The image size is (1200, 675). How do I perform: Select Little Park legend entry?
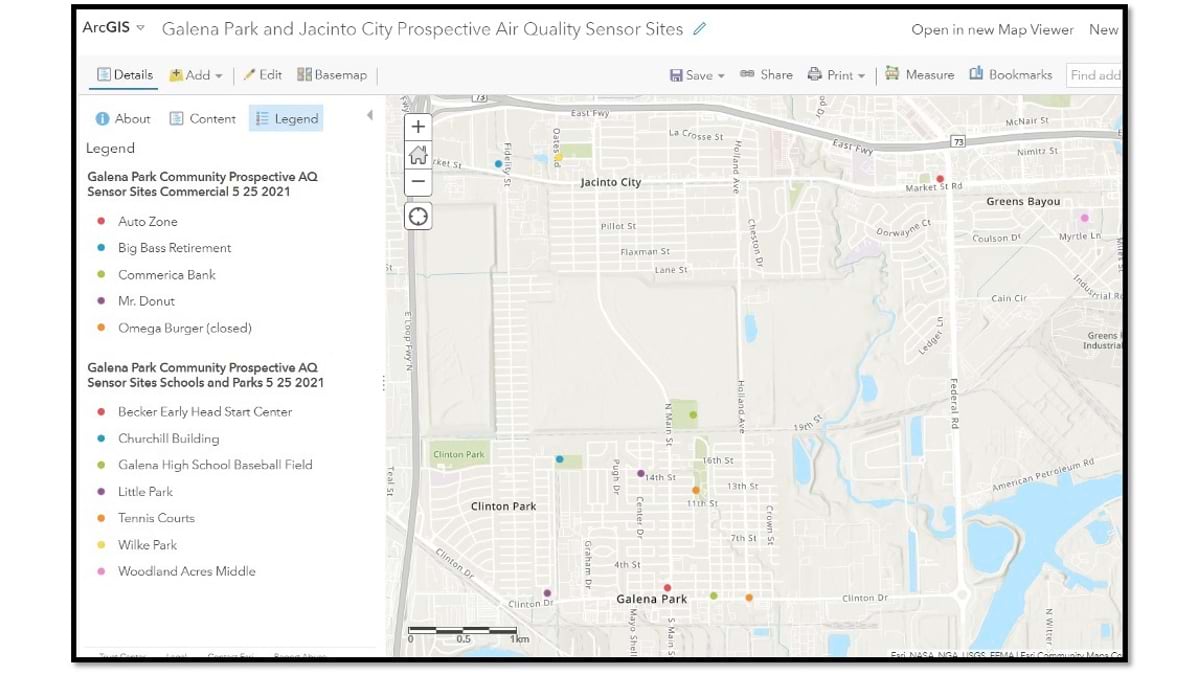145,492
